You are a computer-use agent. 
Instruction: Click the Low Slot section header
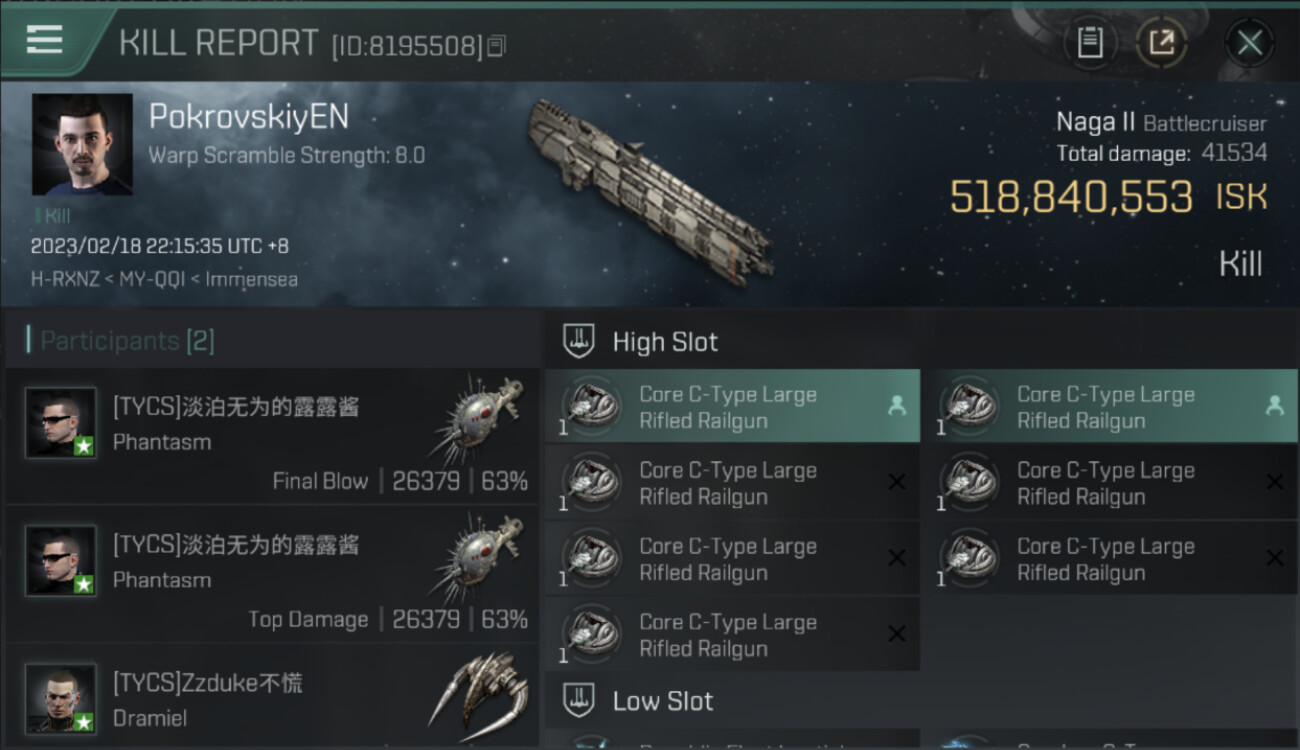click(663, 701)
